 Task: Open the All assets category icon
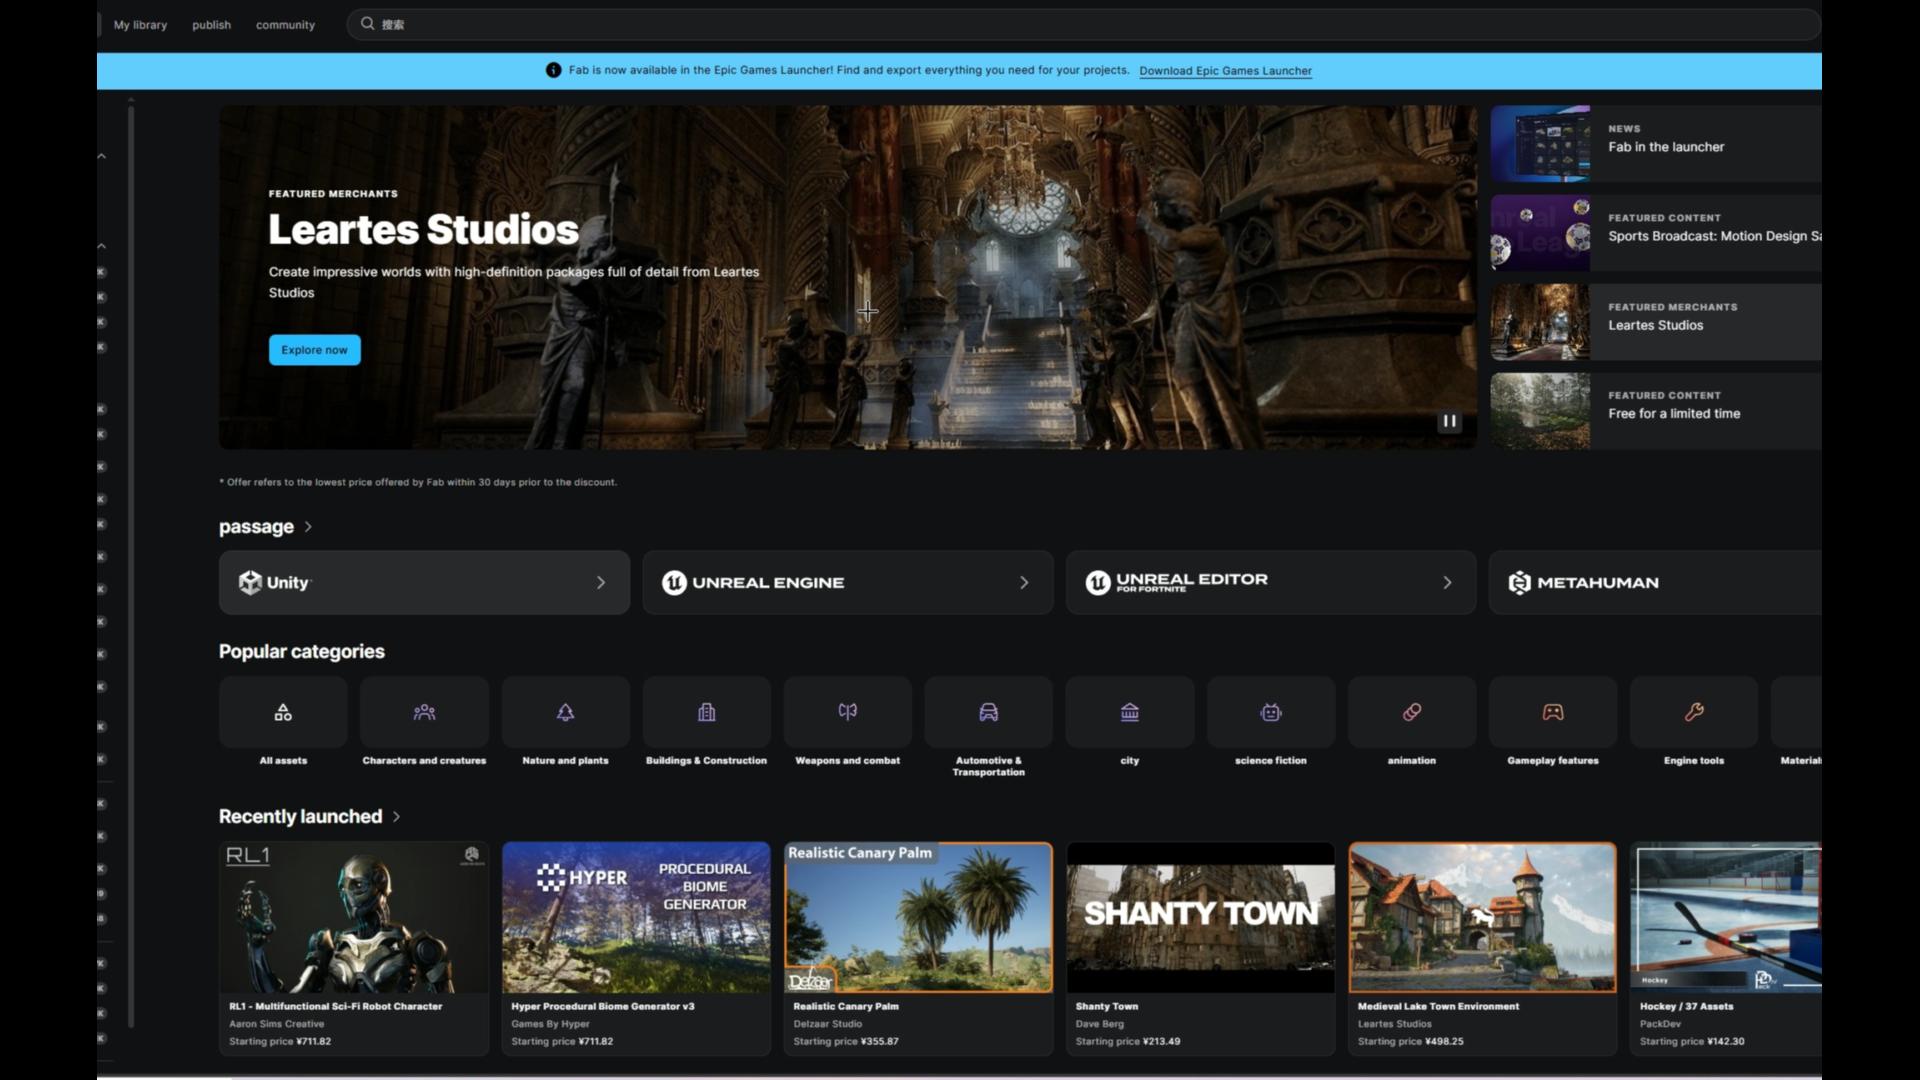point(283,713)
